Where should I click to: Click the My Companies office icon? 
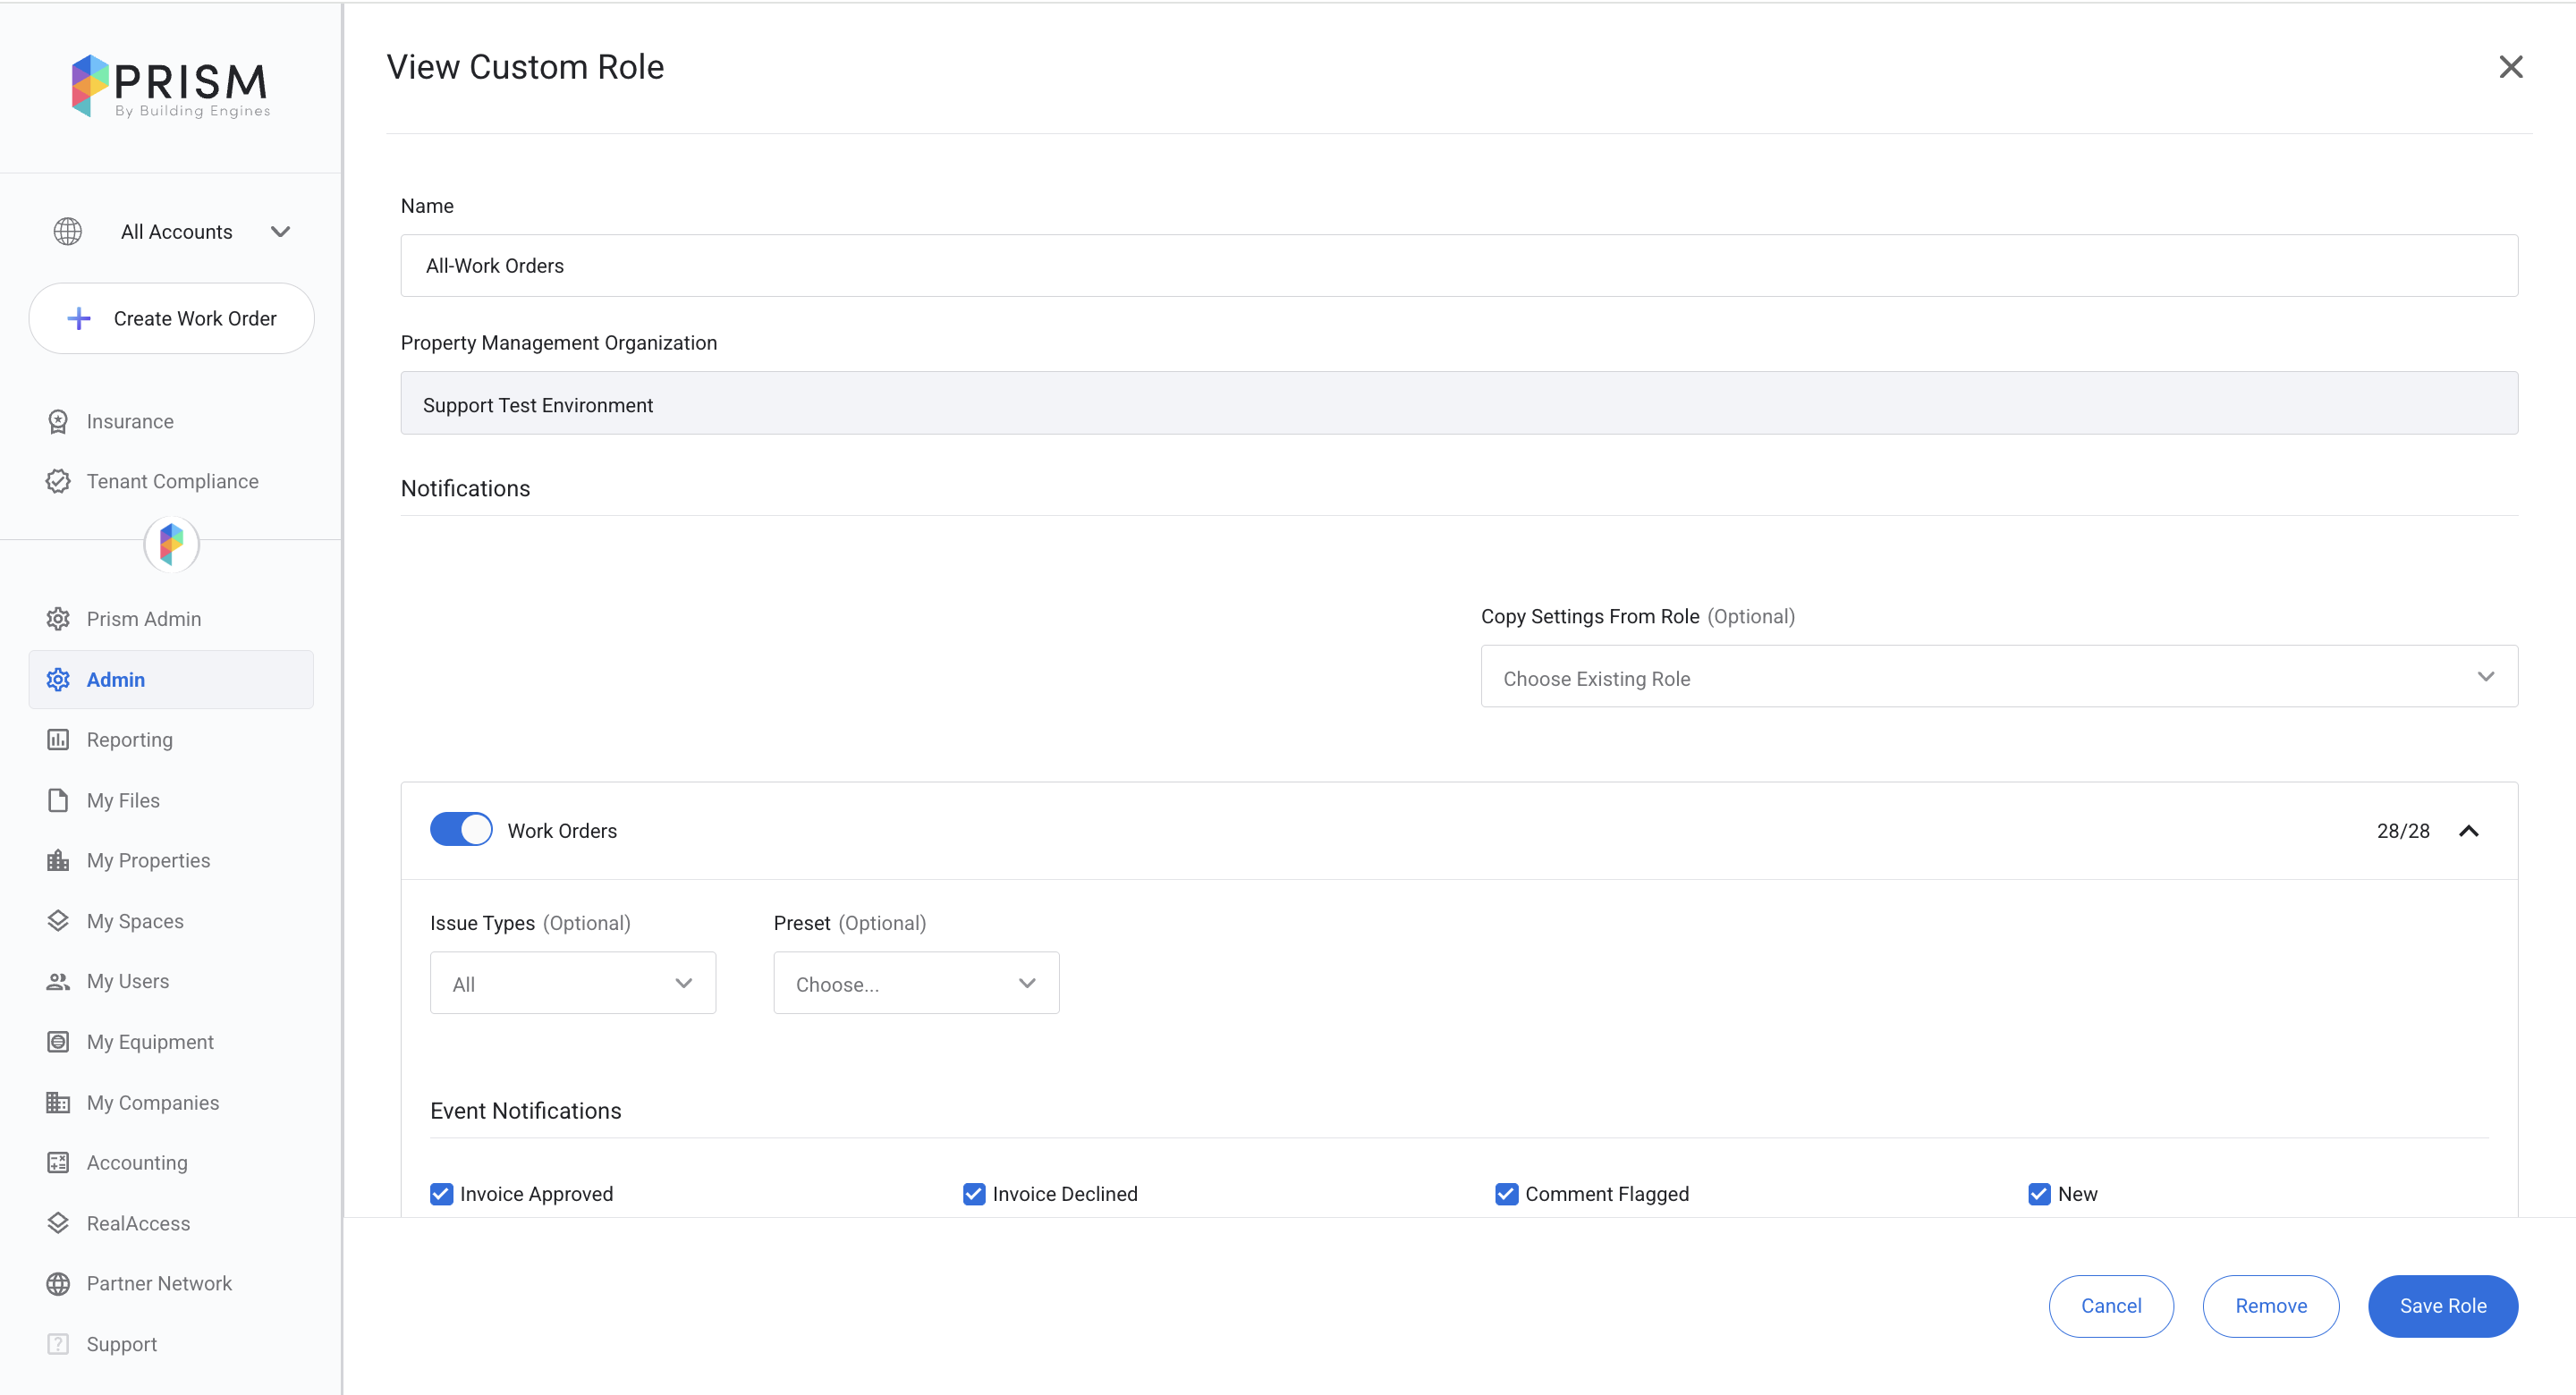pyautogui.click(x=58, y=1103)
